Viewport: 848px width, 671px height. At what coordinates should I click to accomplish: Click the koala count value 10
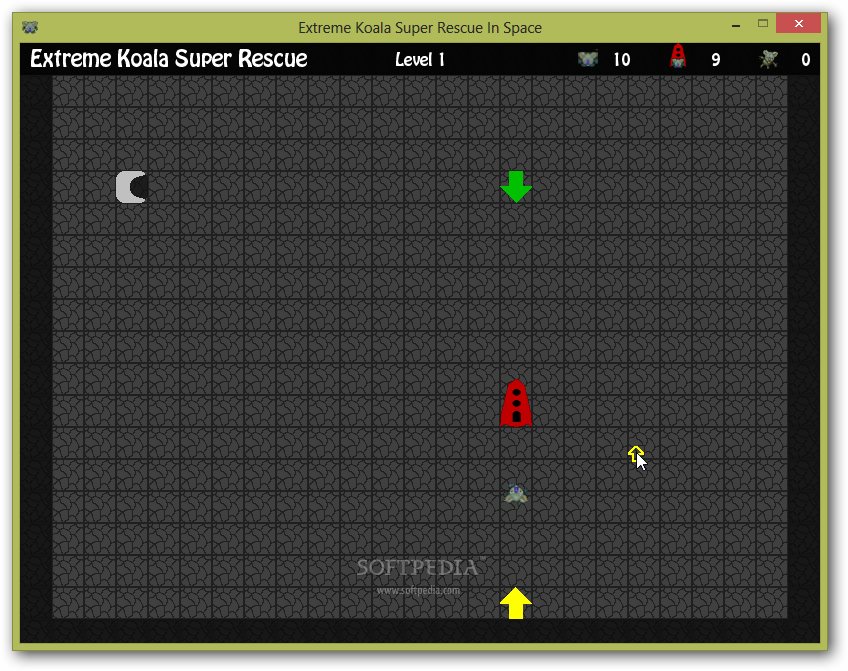[621, 59]
